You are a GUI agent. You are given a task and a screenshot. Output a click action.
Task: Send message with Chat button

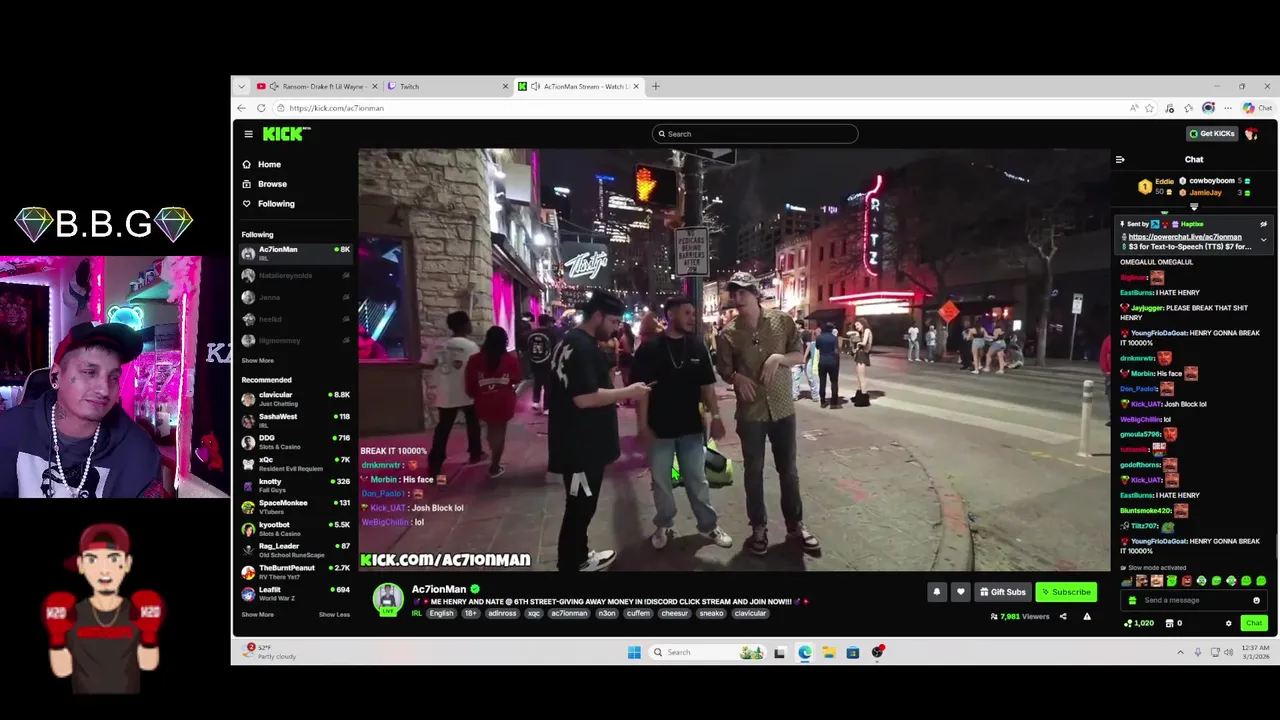point(1254,623)
